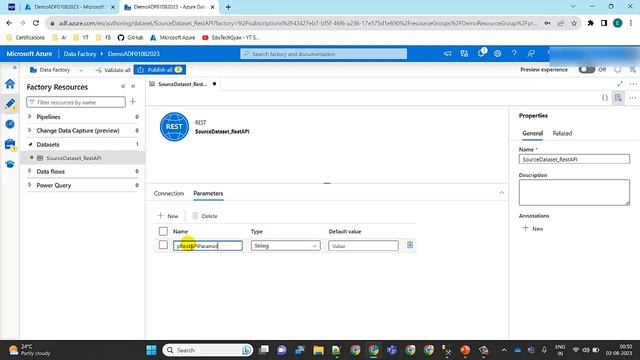Open the Manage toolbox hub

10,144
